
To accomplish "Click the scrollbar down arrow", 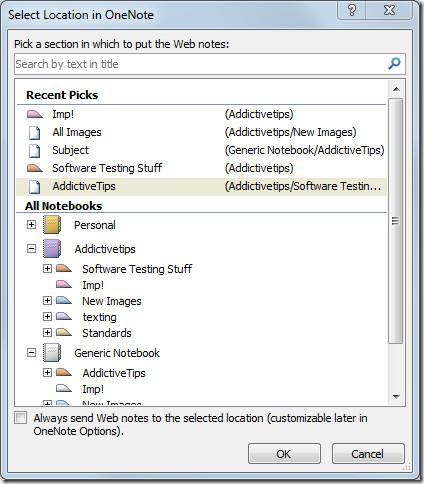I will [396, 396].
